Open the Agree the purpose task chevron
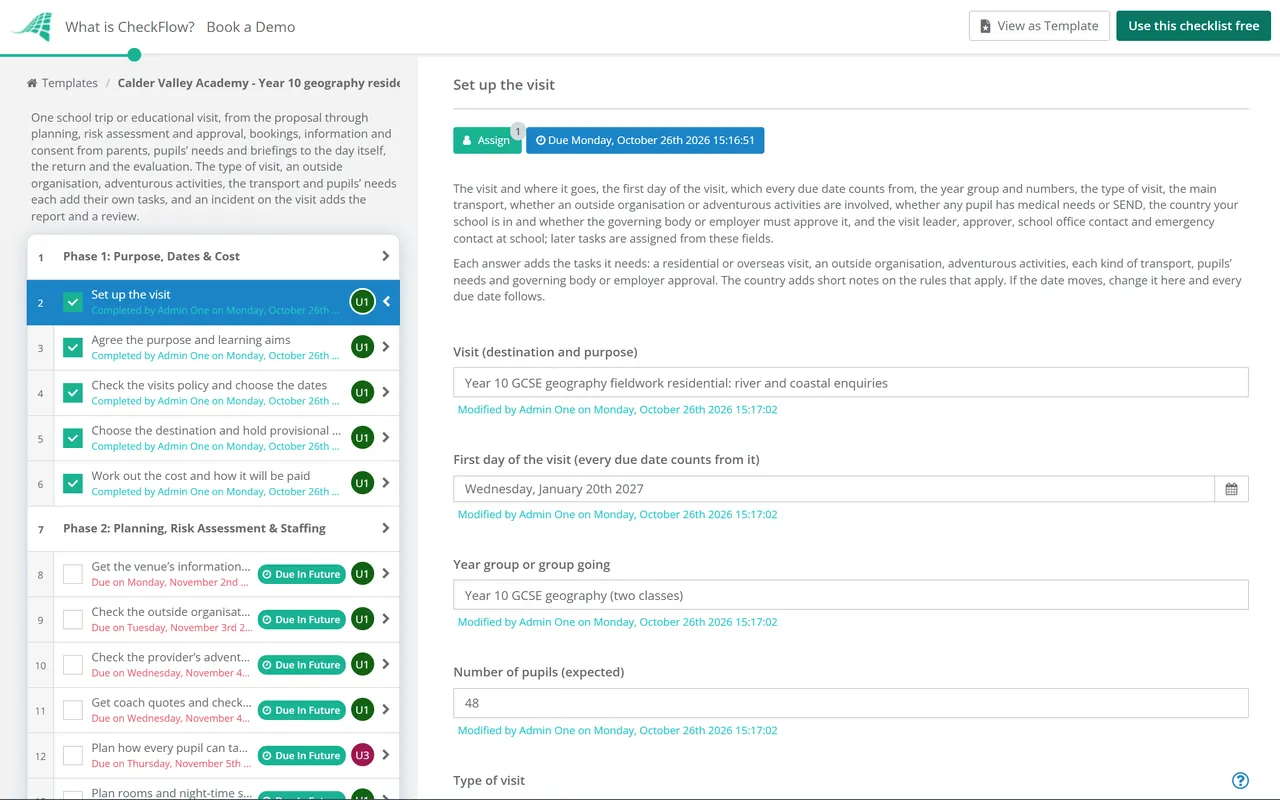Image resolution: width=1280 pixels, height=800 pixels. pyautogui.click(x=386, y=347)
